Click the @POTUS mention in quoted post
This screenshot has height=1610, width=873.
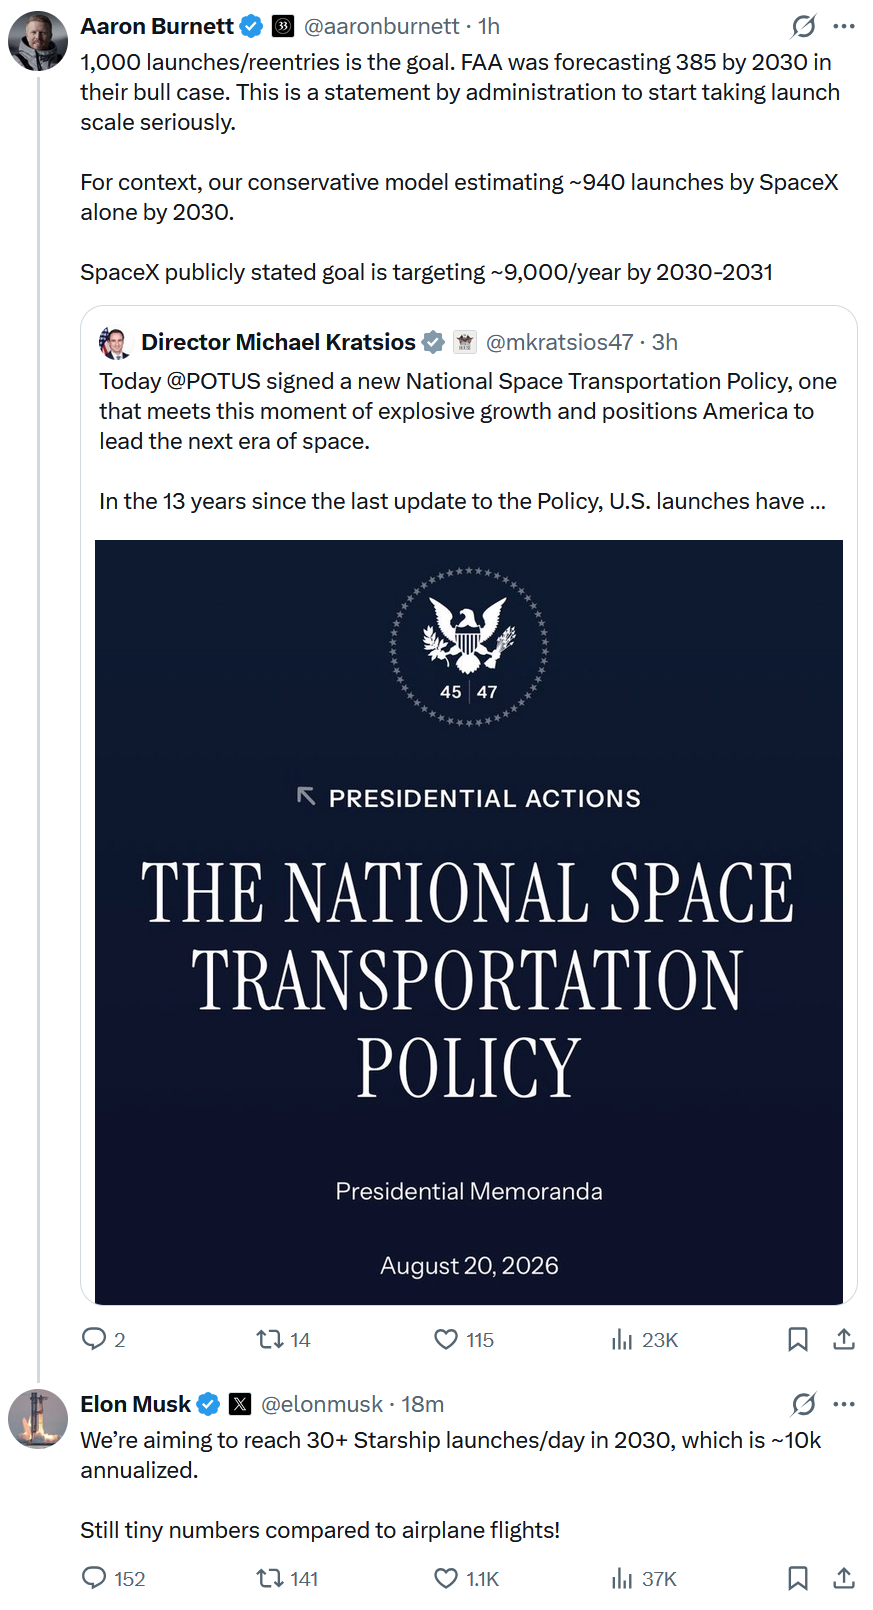click(213, 381)
